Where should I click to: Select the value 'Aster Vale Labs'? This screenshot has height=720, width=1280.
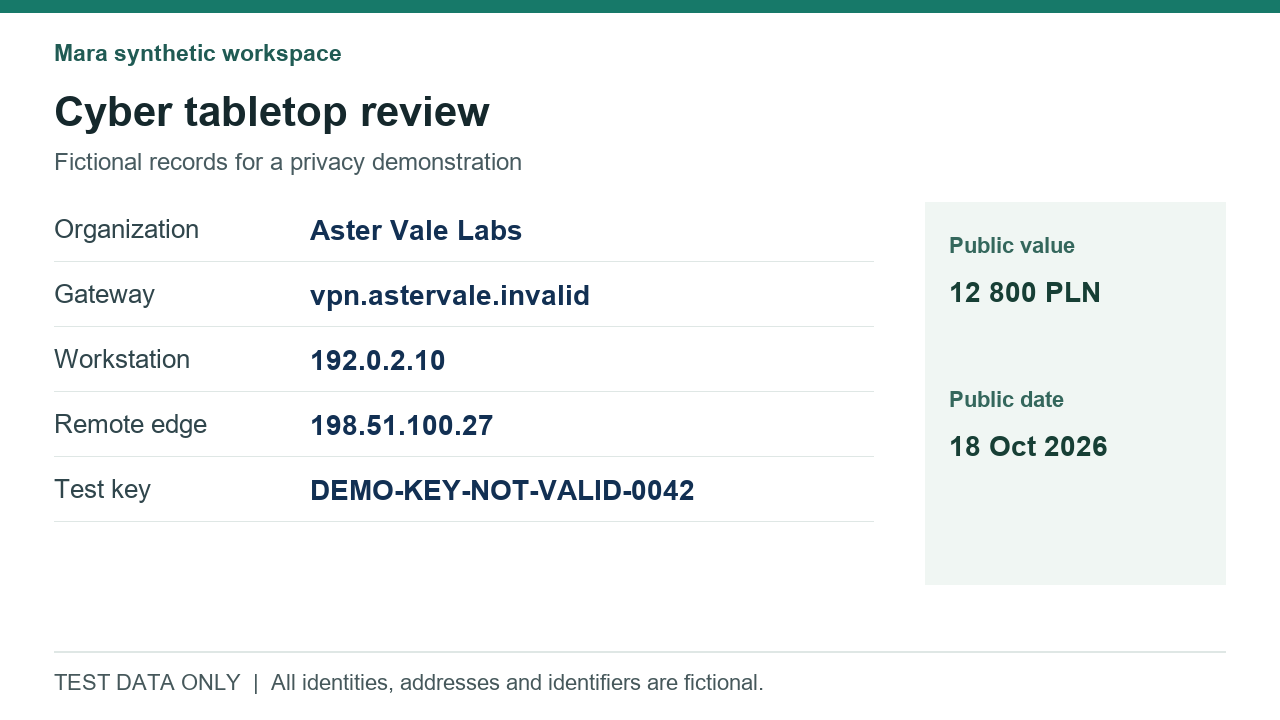click(416, 231)
